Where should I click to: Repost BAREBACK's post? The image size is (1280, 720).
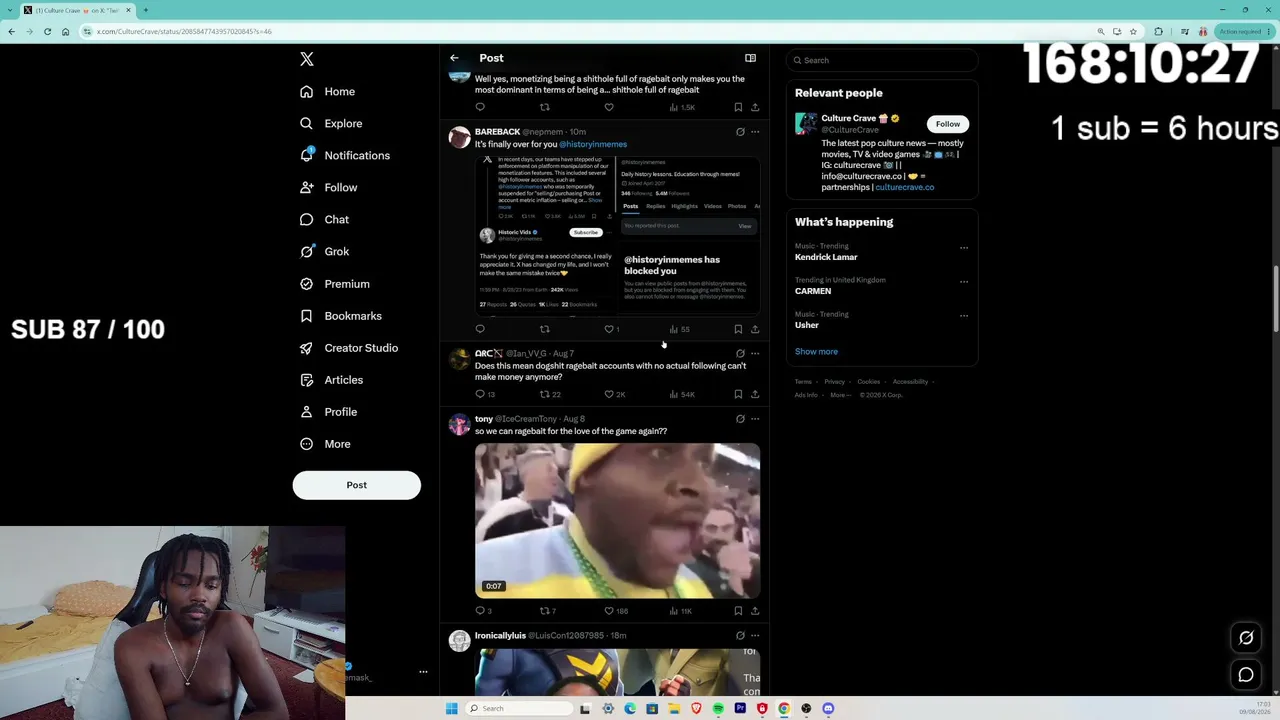click(545, 329)
